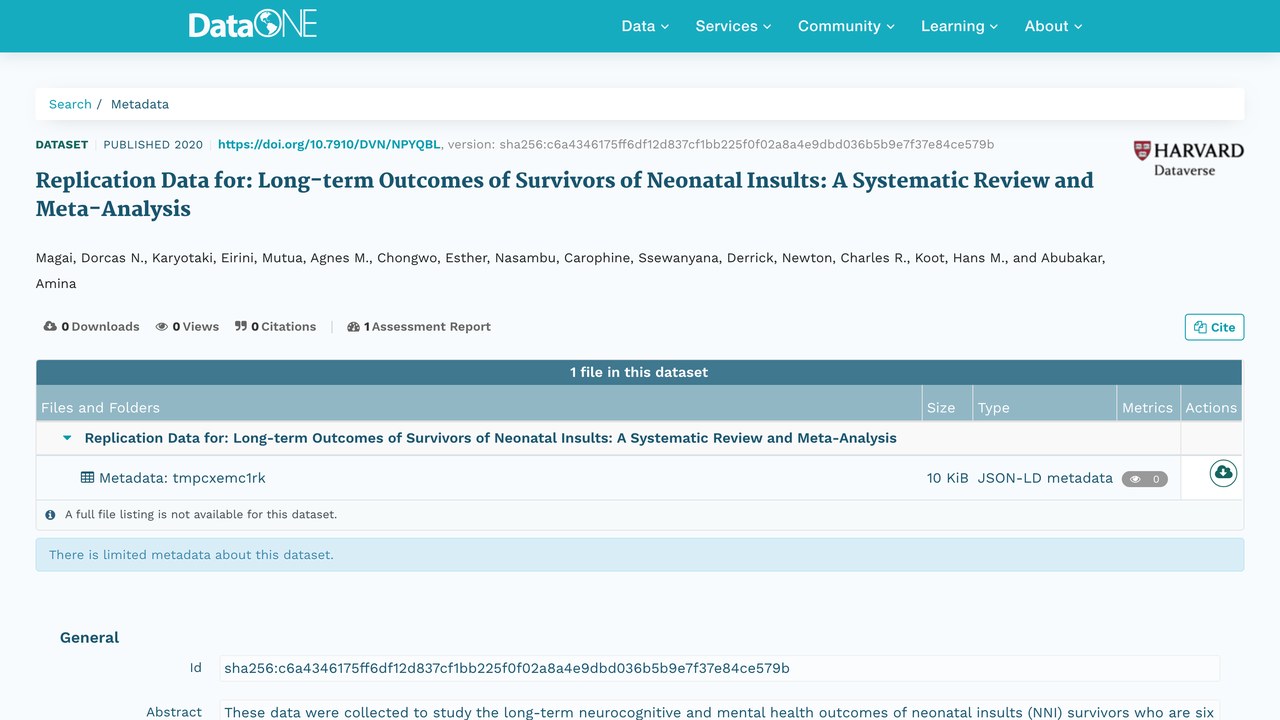Viewport: 1280px width, 720px height.
Task: Click the dataset title heading
Action: pos(565,194)
